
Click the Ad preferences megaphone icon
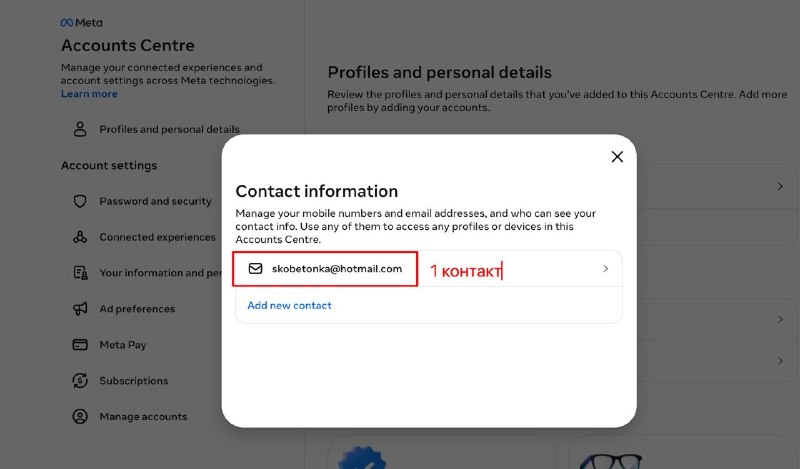click(80, 309)
